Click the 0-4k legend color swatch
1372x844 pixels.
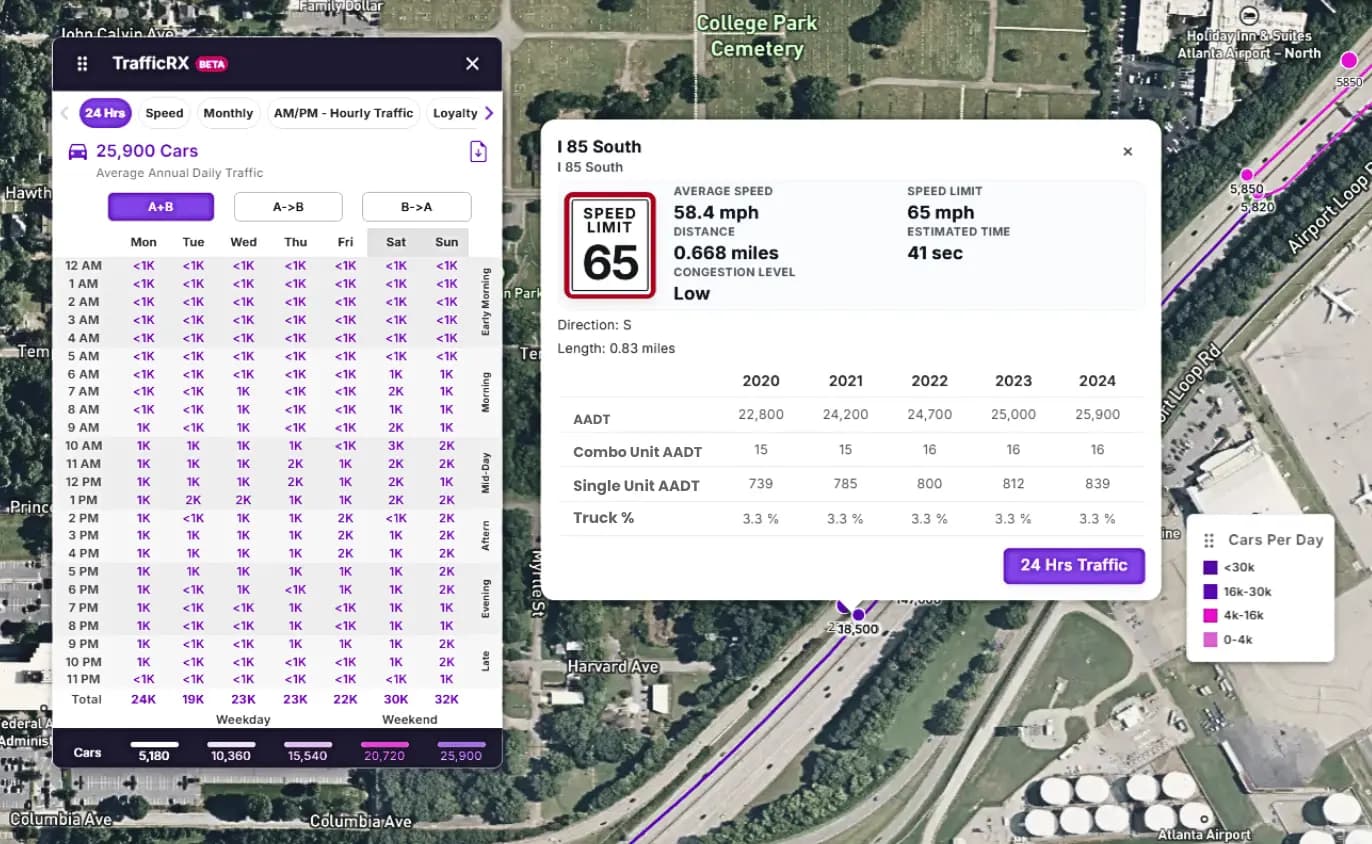pyautogui.click(x=1210, y=640)
